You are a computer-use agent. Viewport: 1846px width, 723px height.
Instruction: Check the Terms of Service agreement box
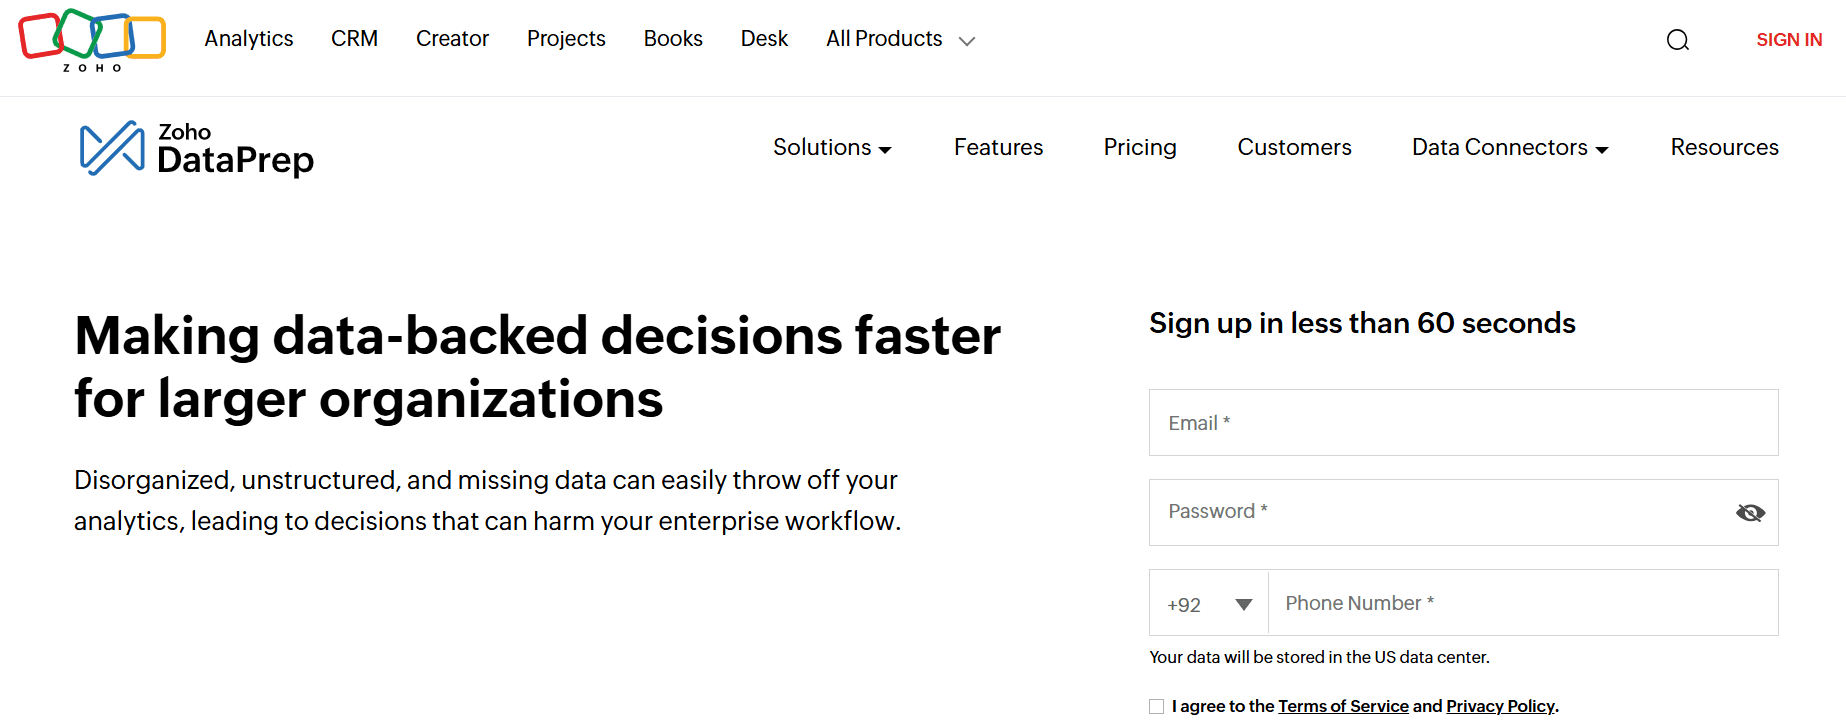click(x=1157, y=706)
